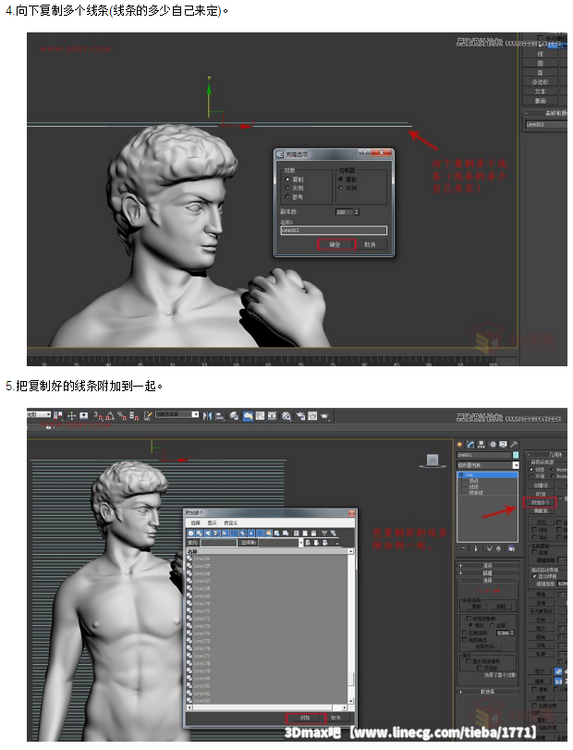Click the teapot Render Production icon
573x750 pixels.
pos(325,416)
